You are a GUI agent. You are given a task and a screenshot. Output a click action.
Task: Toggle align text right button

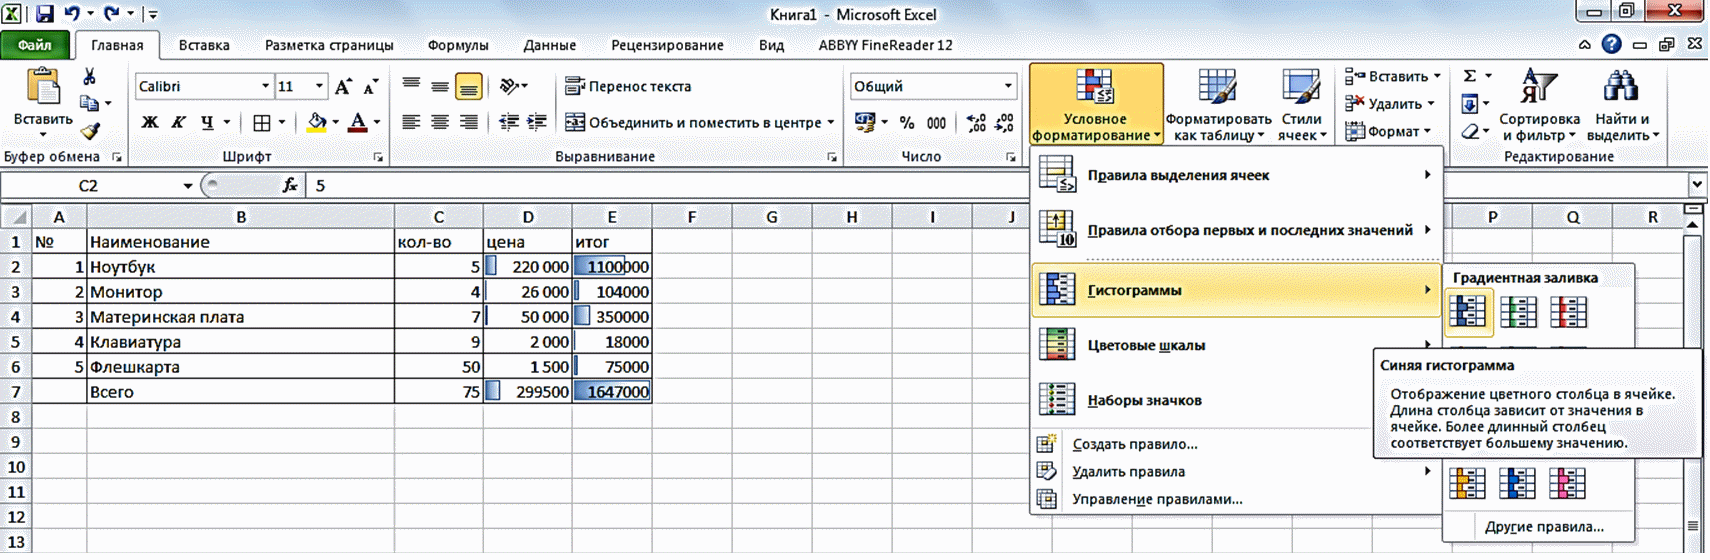468,122
